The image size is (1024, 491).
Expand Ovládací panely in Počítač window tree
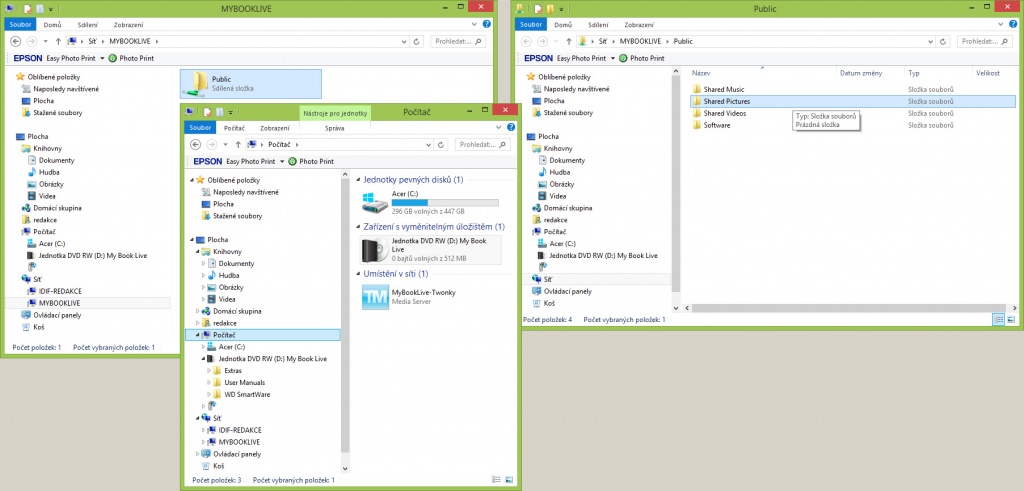tap(197, 453)
